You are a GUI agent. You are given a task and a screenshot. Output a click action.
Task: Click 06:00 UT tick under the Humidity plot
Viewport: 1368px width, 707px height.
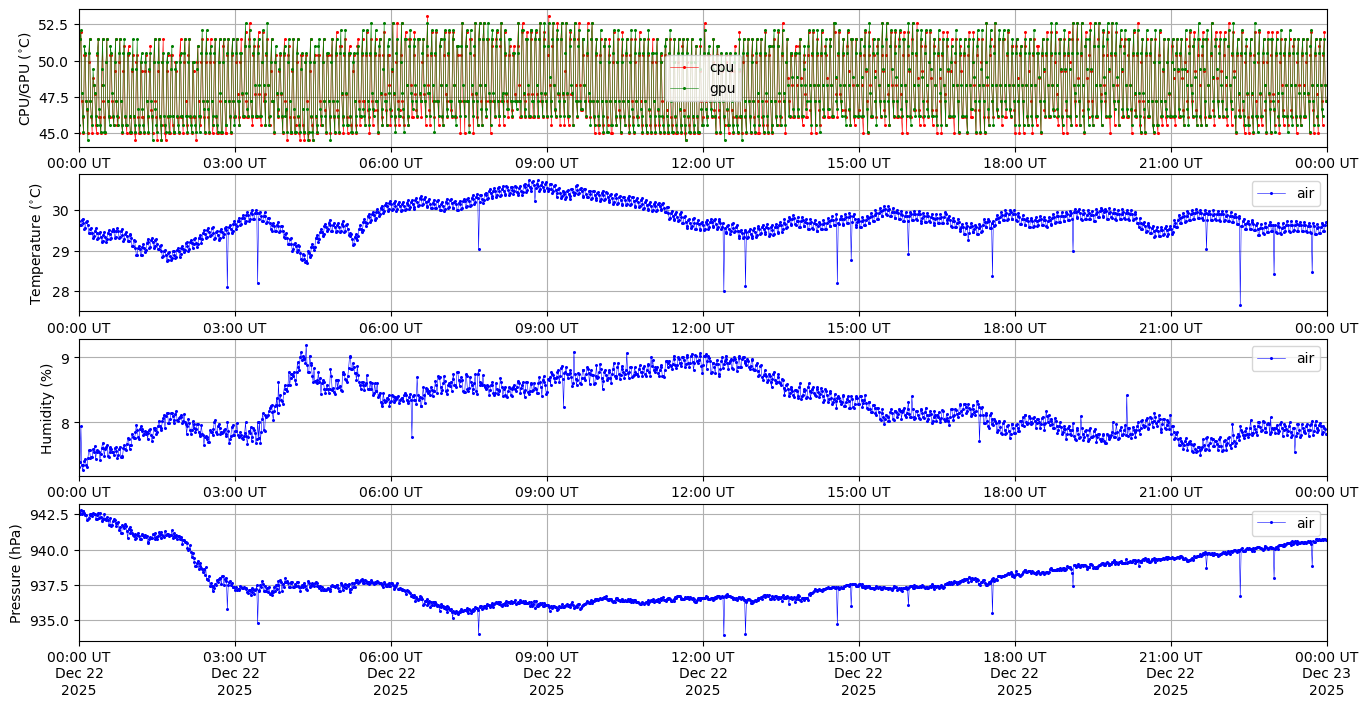(391, 491)
